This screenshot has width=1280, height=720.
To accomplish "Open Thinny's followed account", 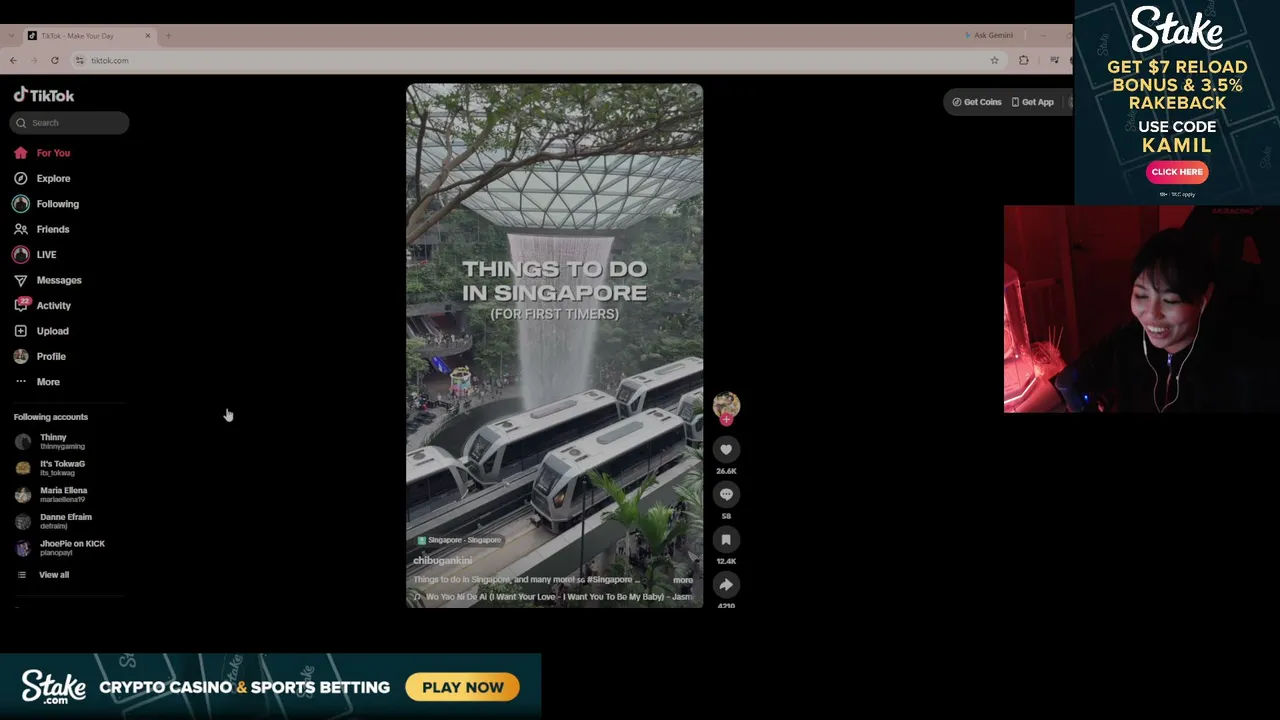I will tap(62, 441).
